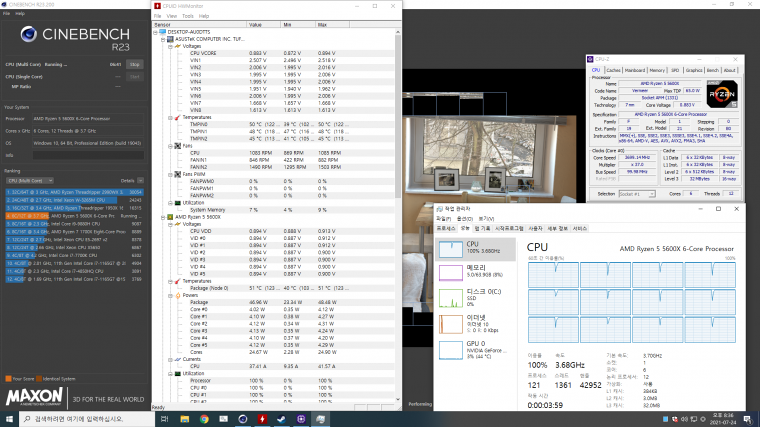Click the taskbar search box

[x=87, y=419]
